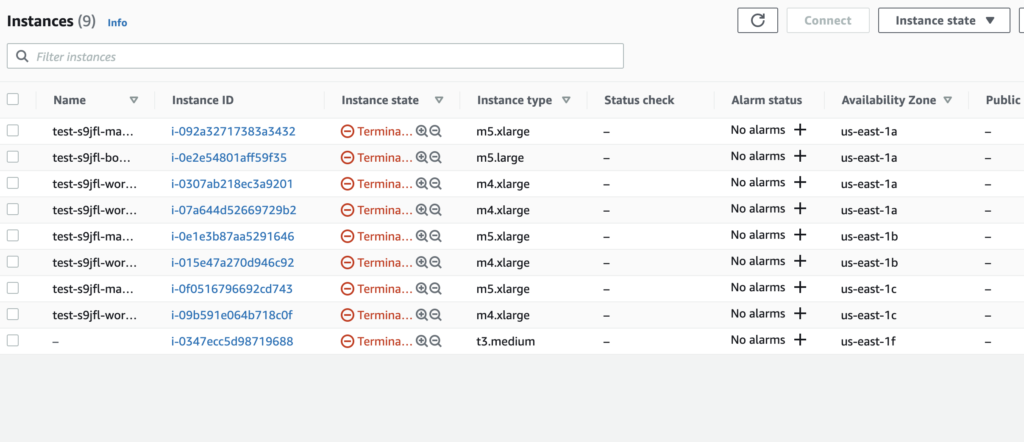Check the box for instance i-0347ecc5d98719688
This screenshot has height=442, width=1024.
pos(13,341)
